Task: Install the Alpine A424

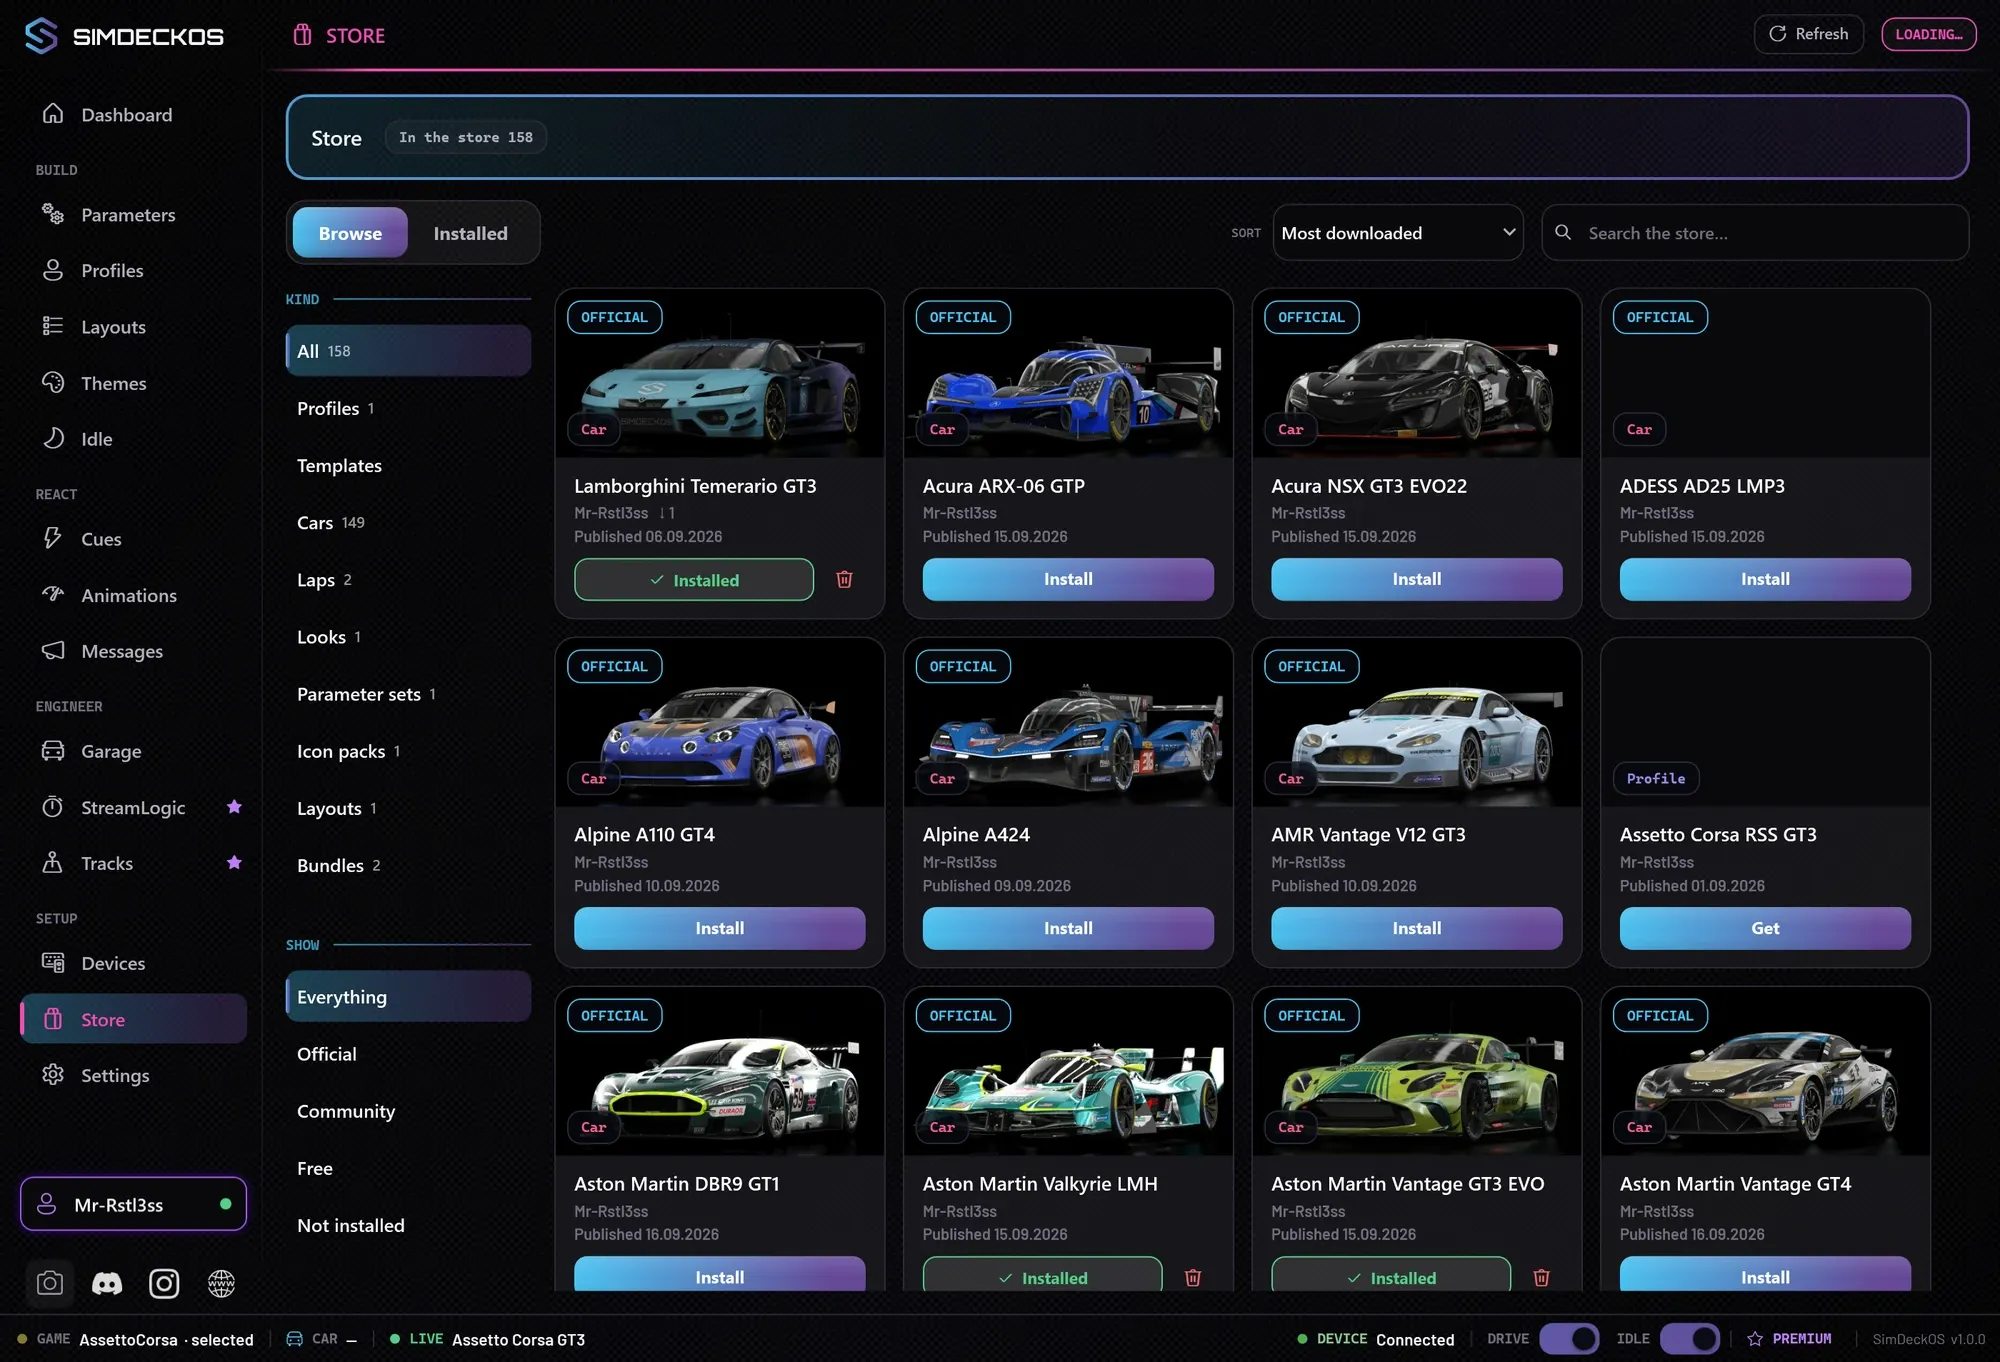Action: 1068,928
